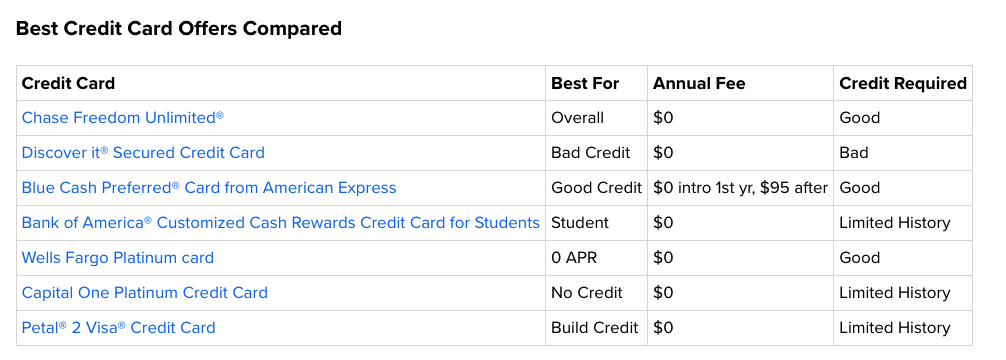
Task: Open Capital One Platinum Credit Card link
Action: pos(144,293)
